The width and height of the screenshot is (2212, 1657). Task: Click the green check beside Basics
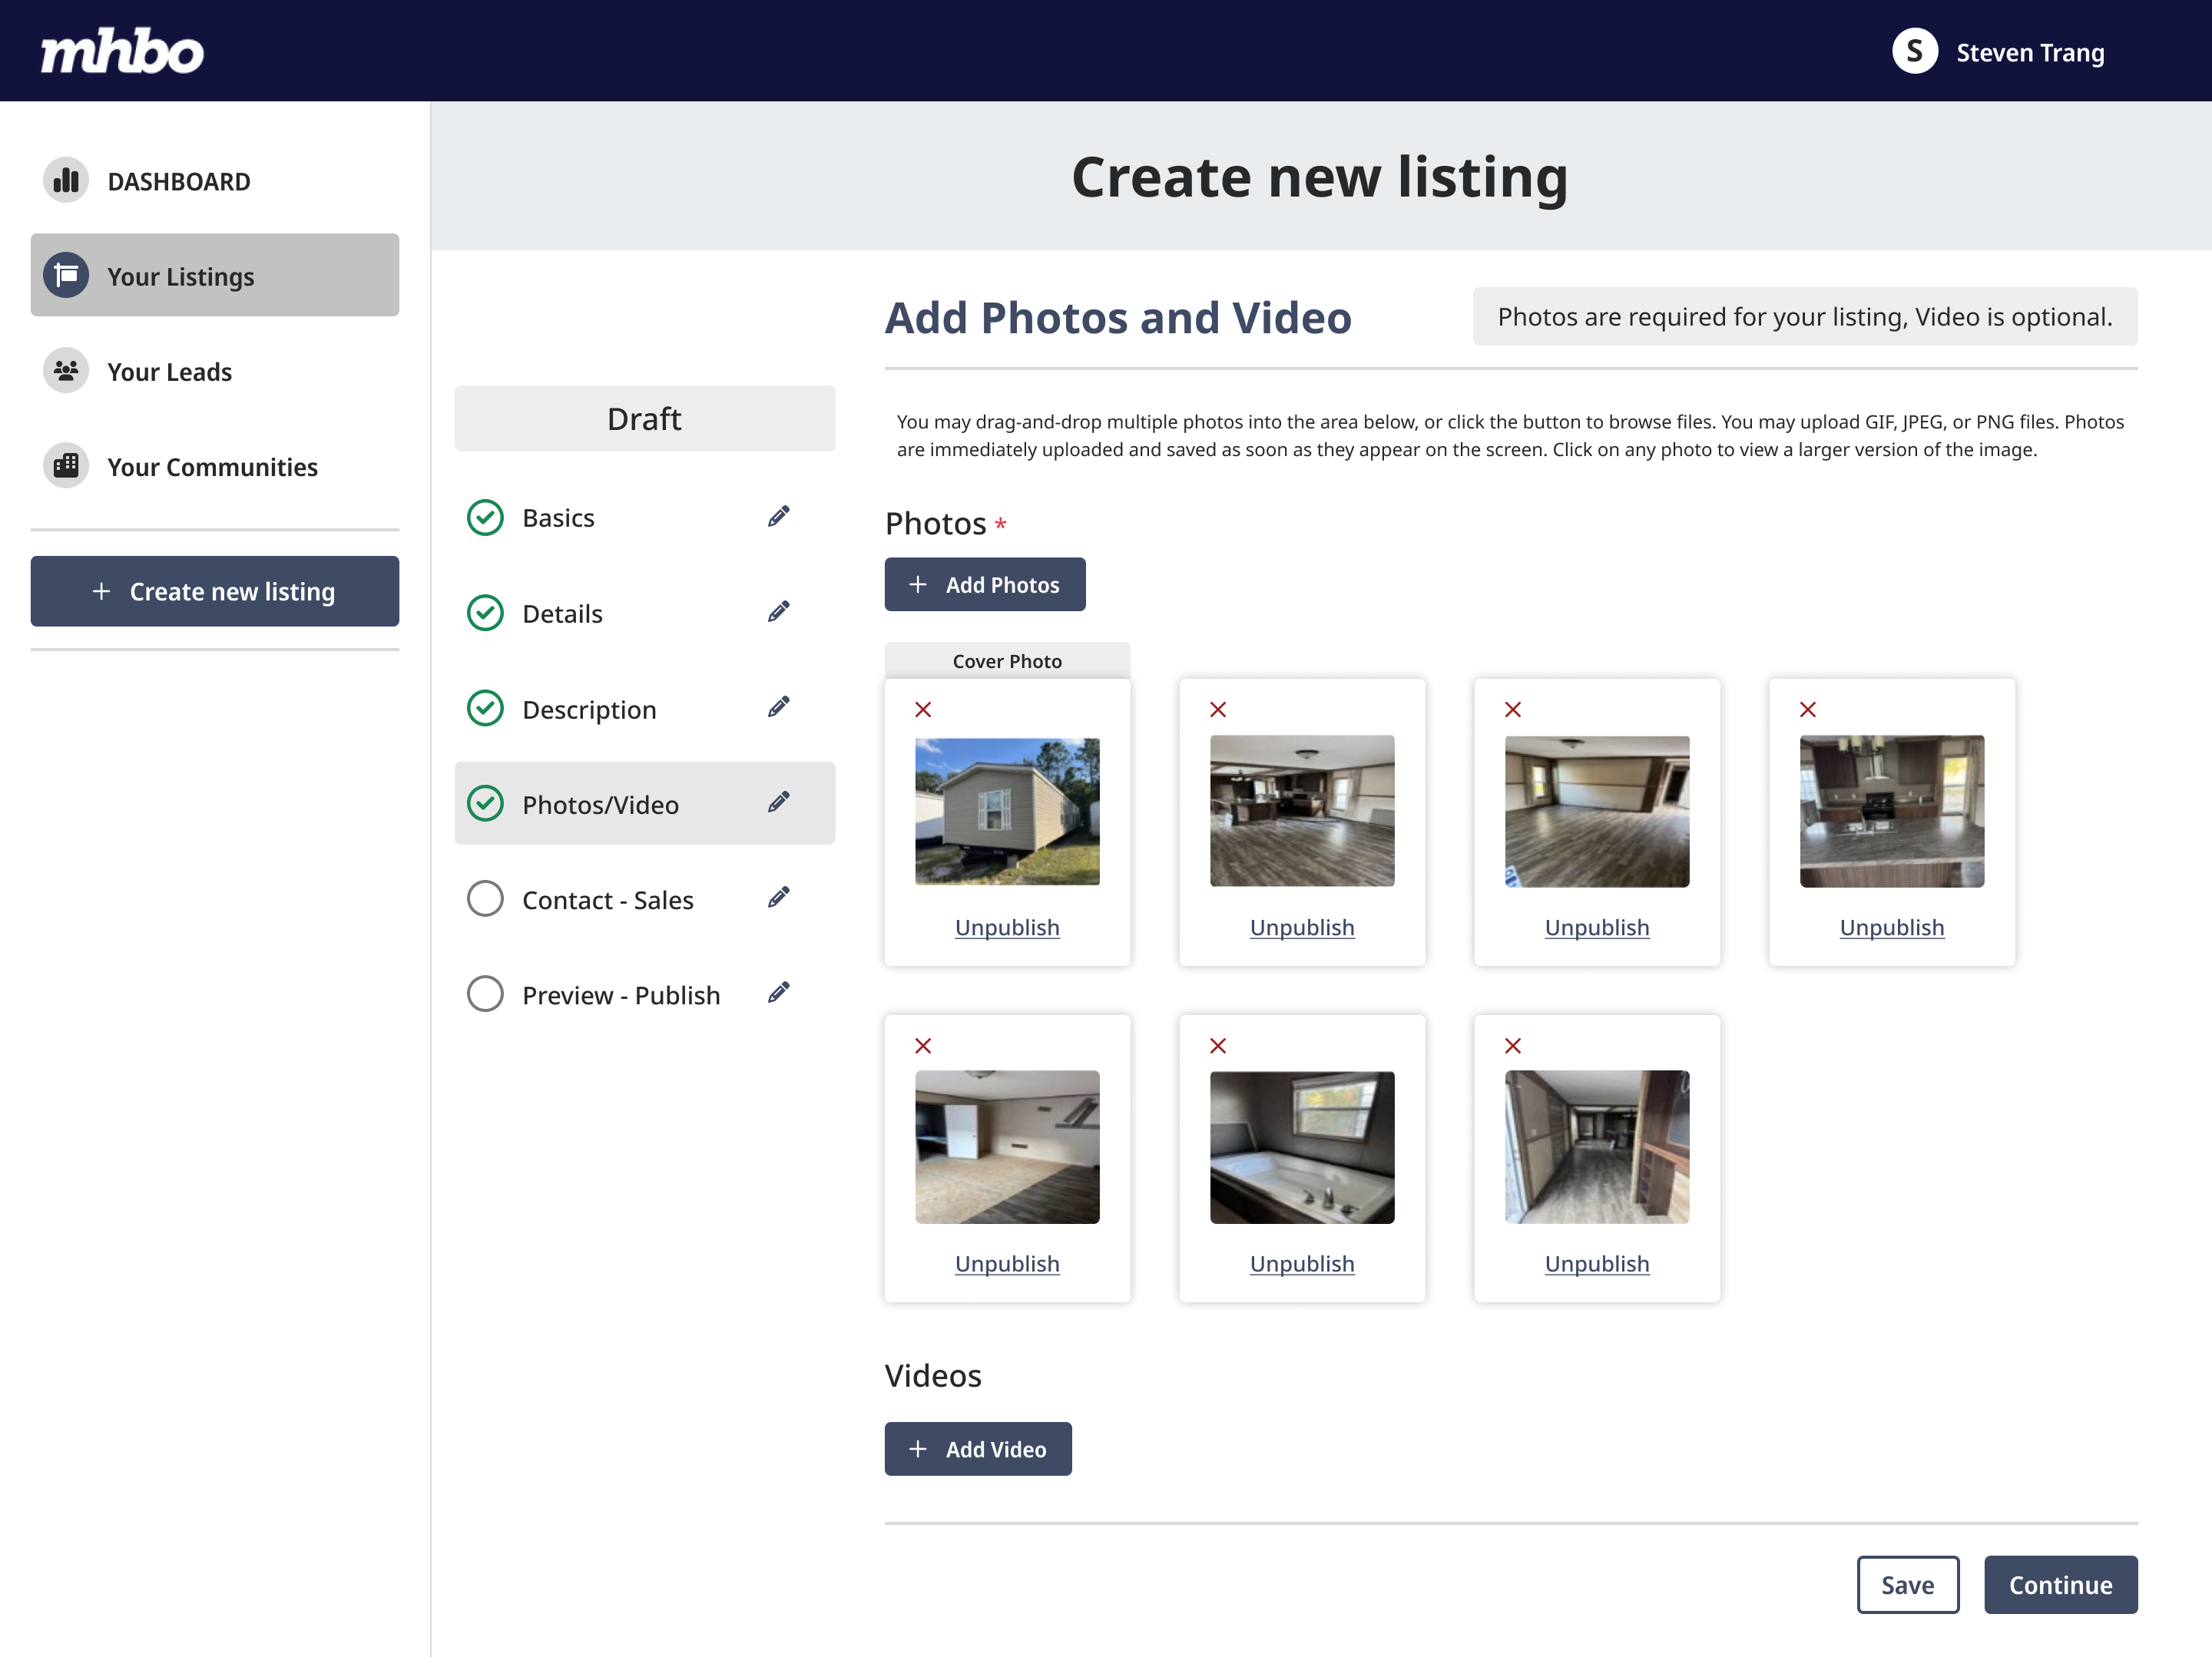(485, 517)
